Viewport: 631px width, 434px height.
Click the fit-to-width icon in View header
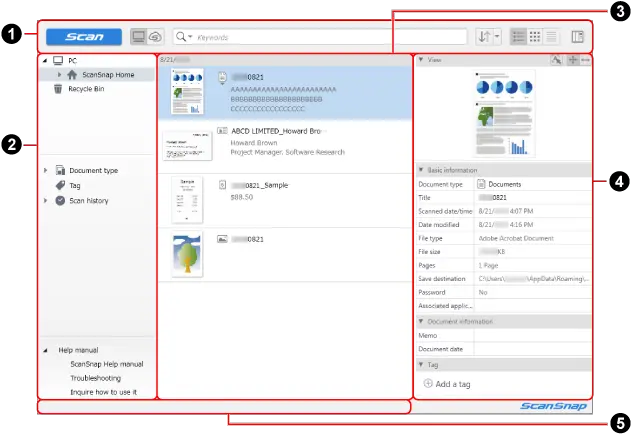click(x=585, y=60)
